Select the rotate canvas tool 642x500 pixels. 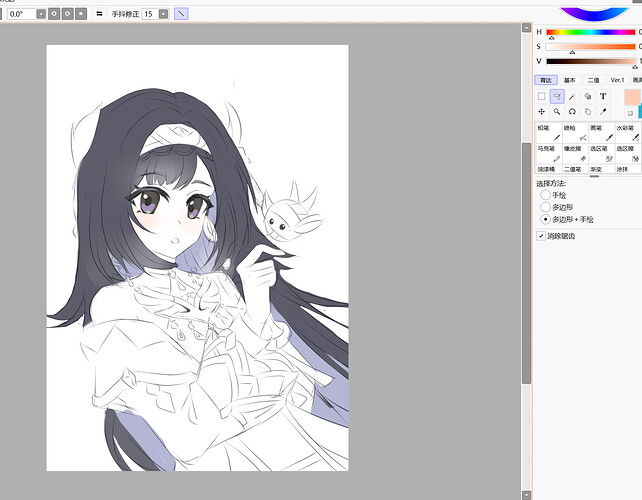(x=572, y=112)
